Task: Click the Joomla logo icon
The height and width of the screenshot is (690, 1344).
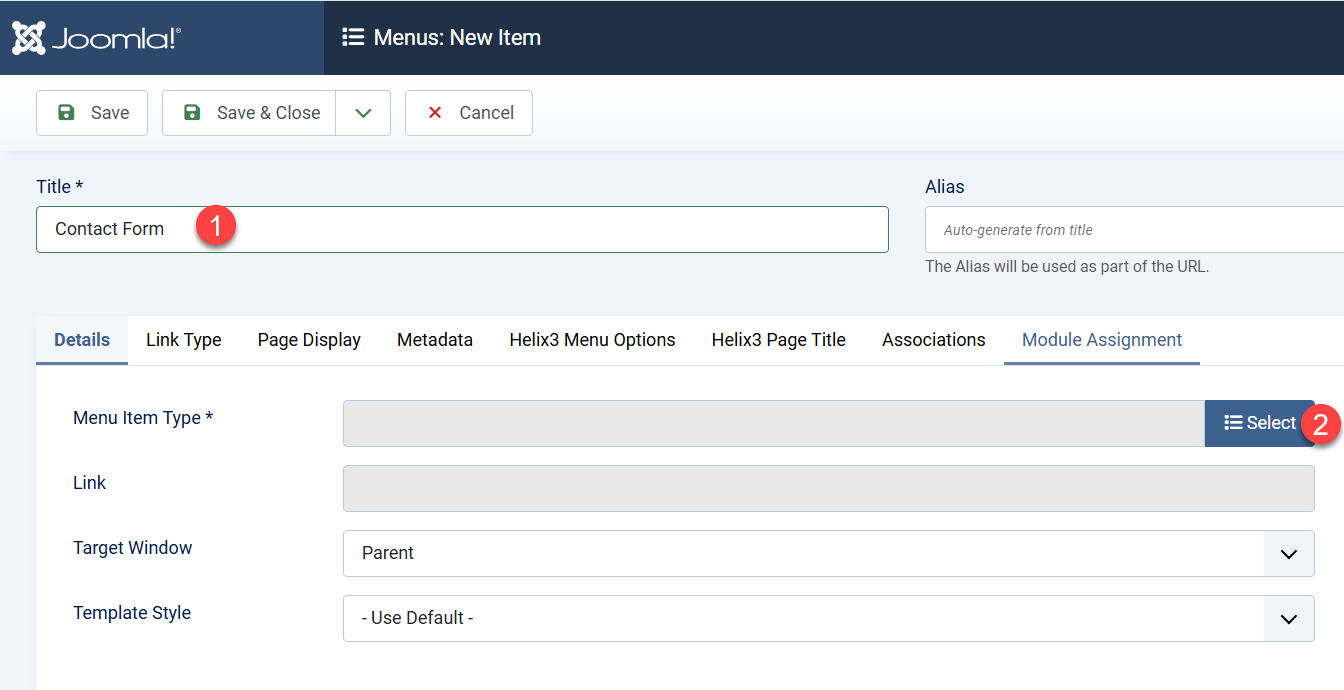Action: click(x=27, y=37)
